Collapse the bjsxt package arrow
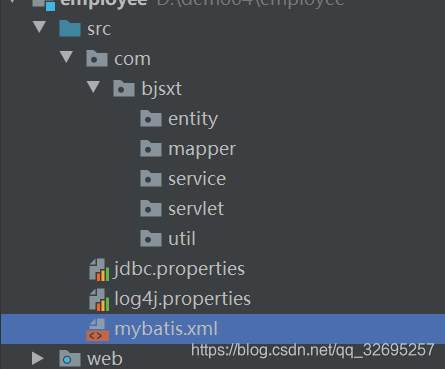The image size is (445, 369). pos(94,87)
